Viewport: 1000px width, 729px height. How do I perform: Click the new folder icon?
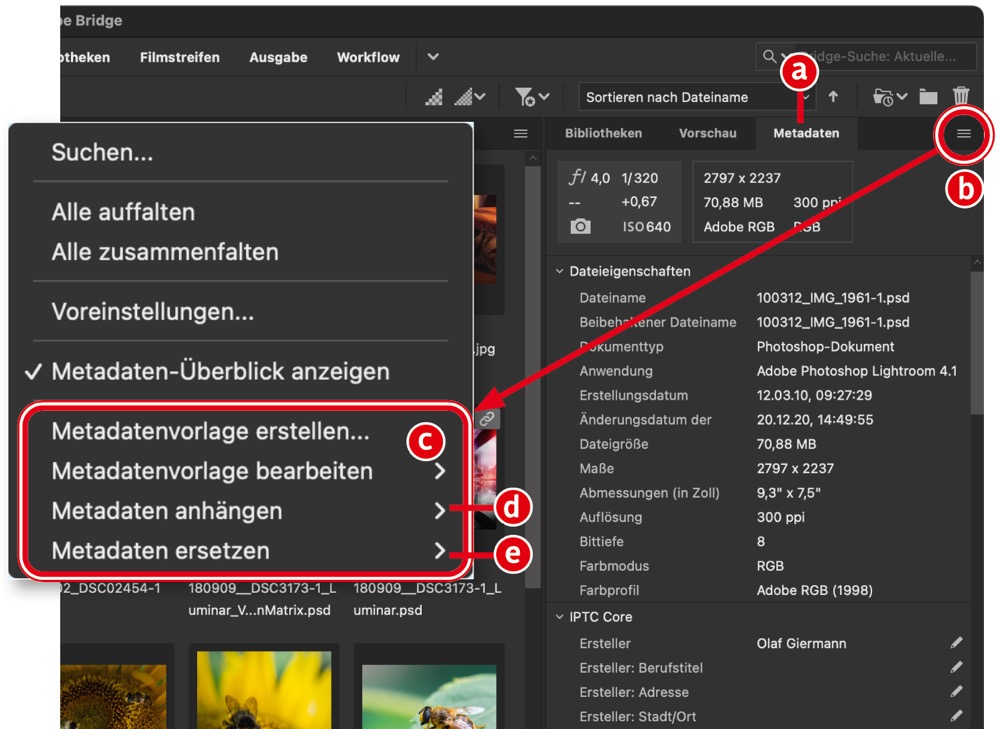[x=929, y=97]
